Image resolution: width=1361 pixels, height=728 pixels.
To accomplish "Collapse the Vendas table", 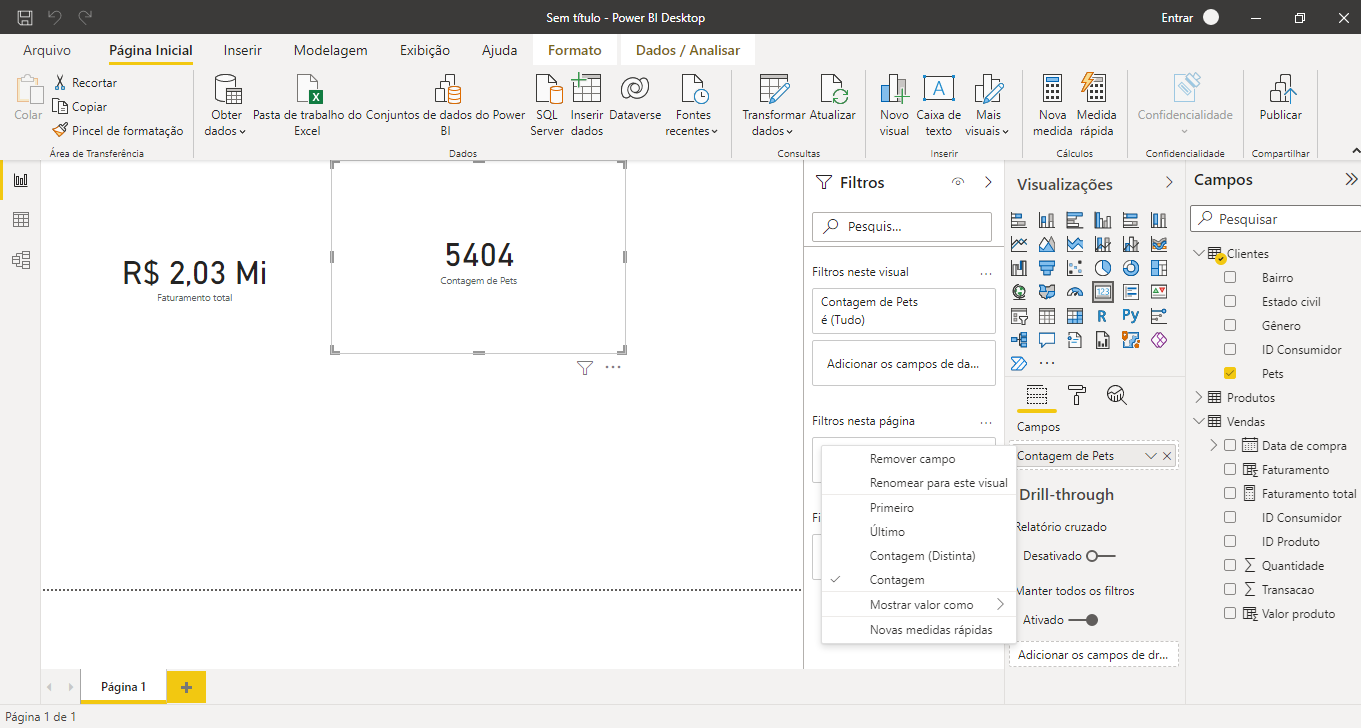I will [x=1198, y=421].
